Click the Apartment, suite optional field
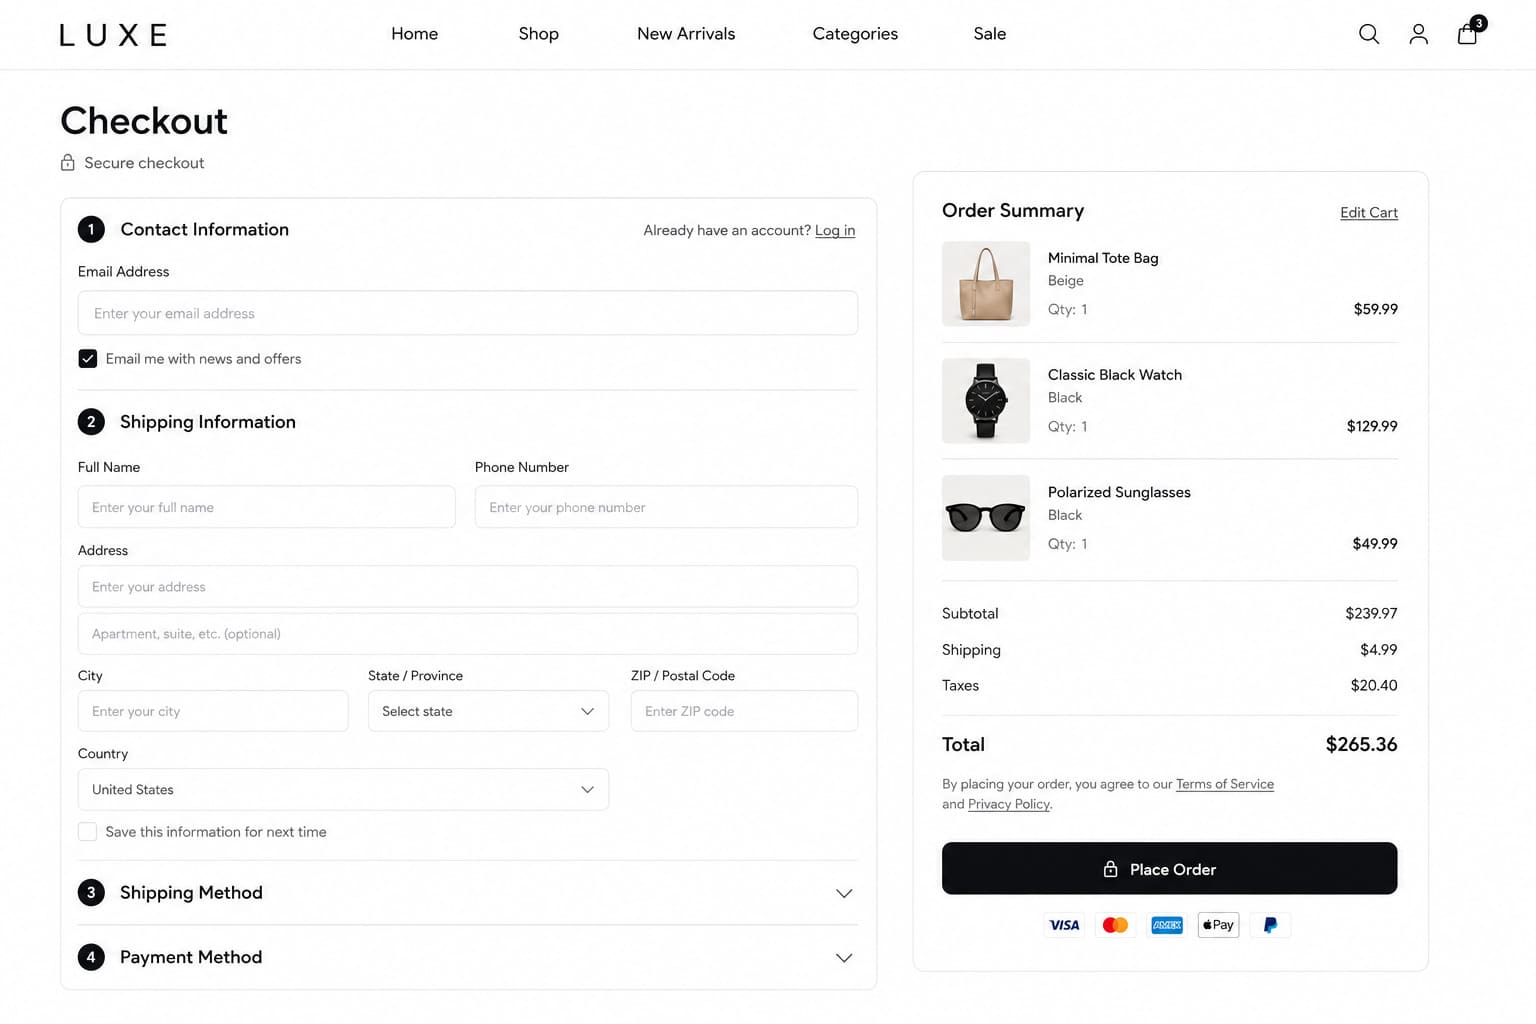Image resolution: width=1536 pixels, height=1024 pixels. point(468,633)
